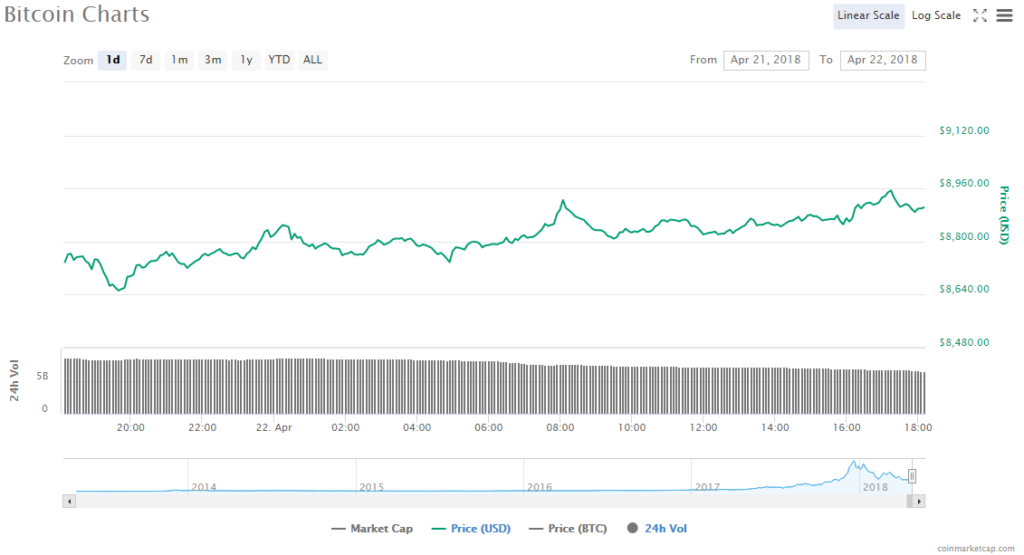Switch to Linear Scale
The width and height of the screenshot is (1024, 555).
click(869, 16)
